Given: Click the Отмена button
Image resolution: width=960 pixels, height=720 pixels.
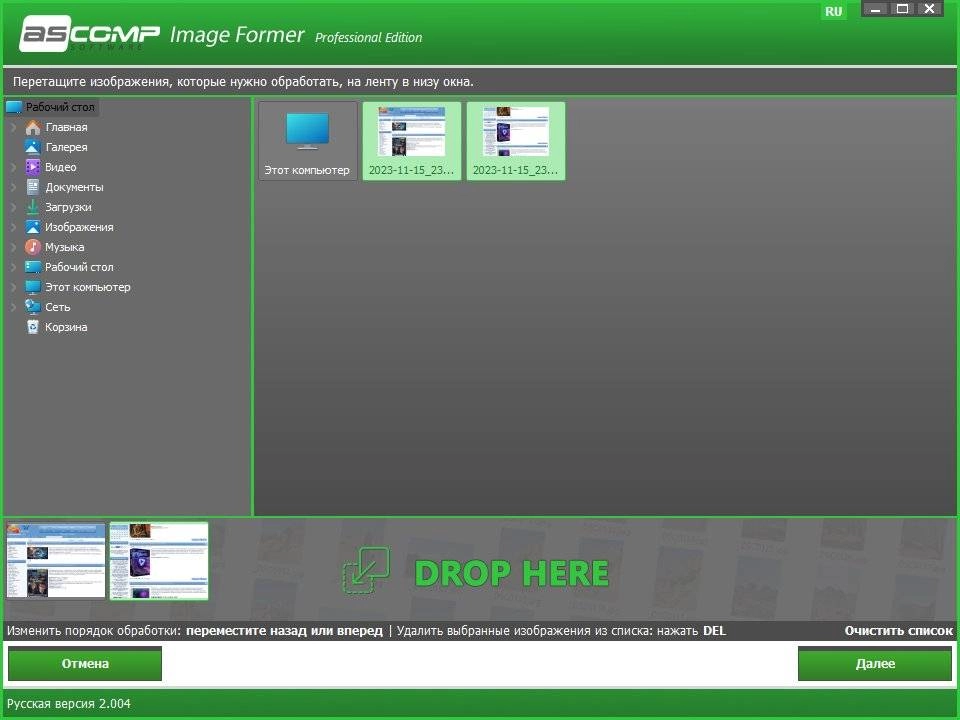Looking at the screenshot, I should [x=85, y=664].
